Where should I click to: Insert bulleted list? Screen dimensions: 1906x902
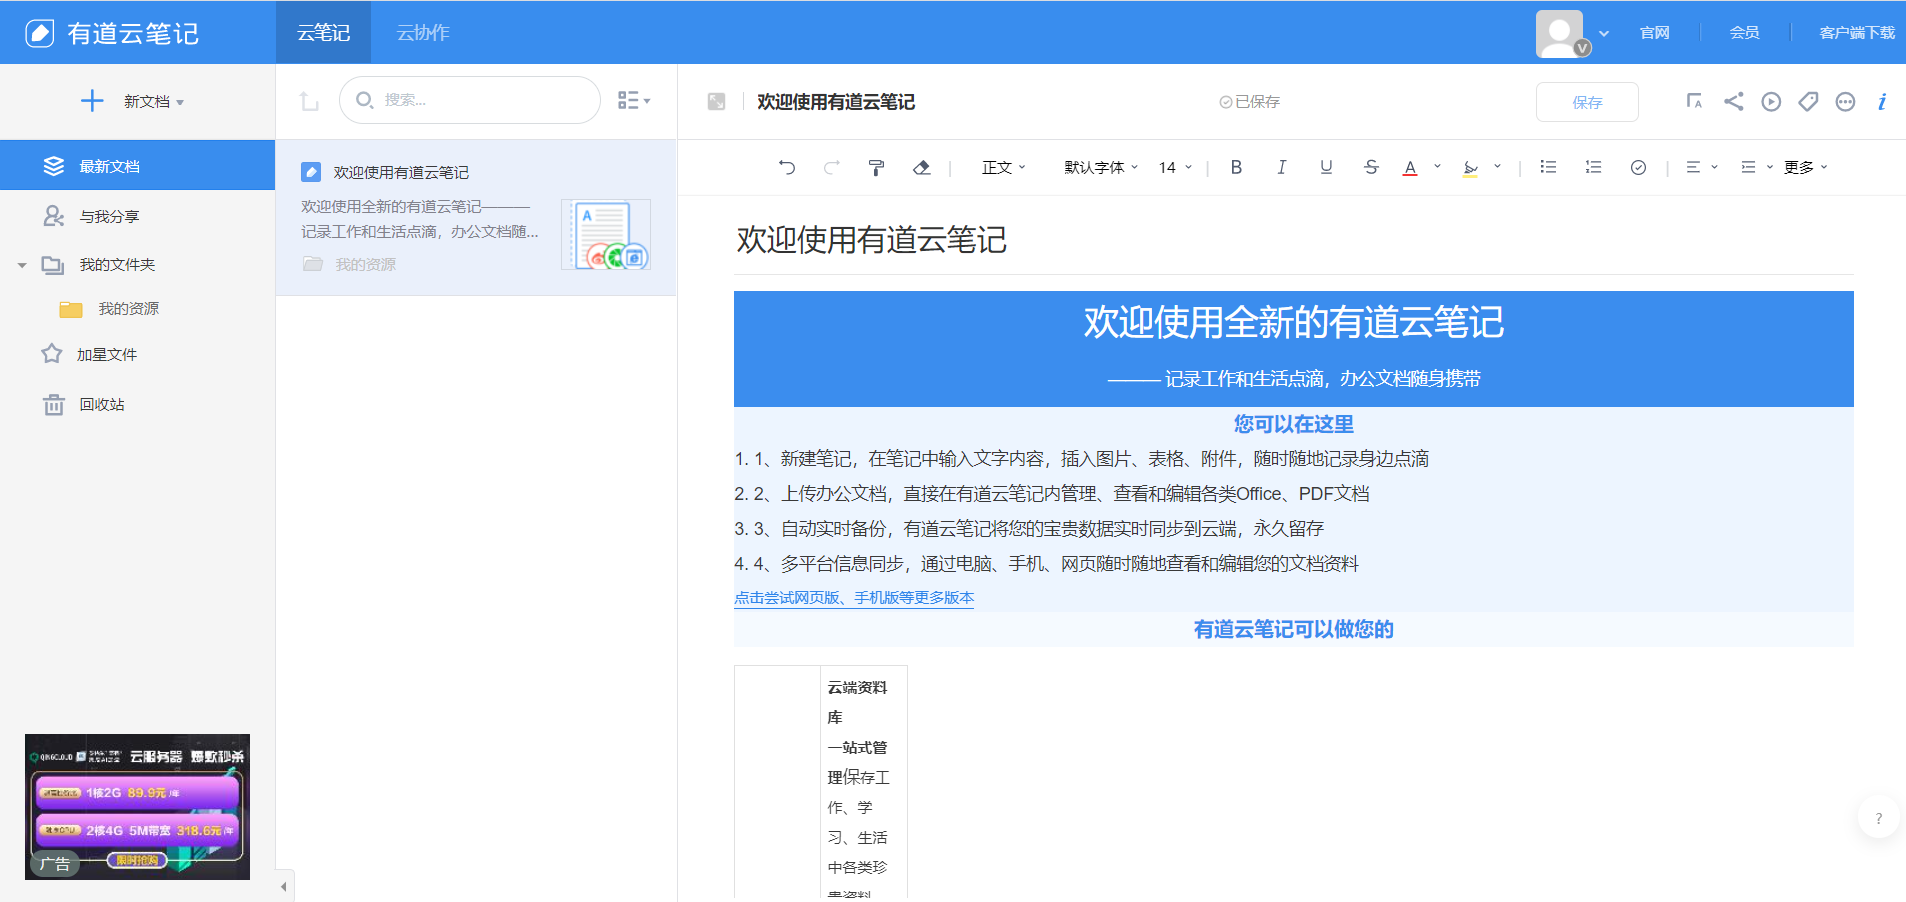pos(1548,167)
